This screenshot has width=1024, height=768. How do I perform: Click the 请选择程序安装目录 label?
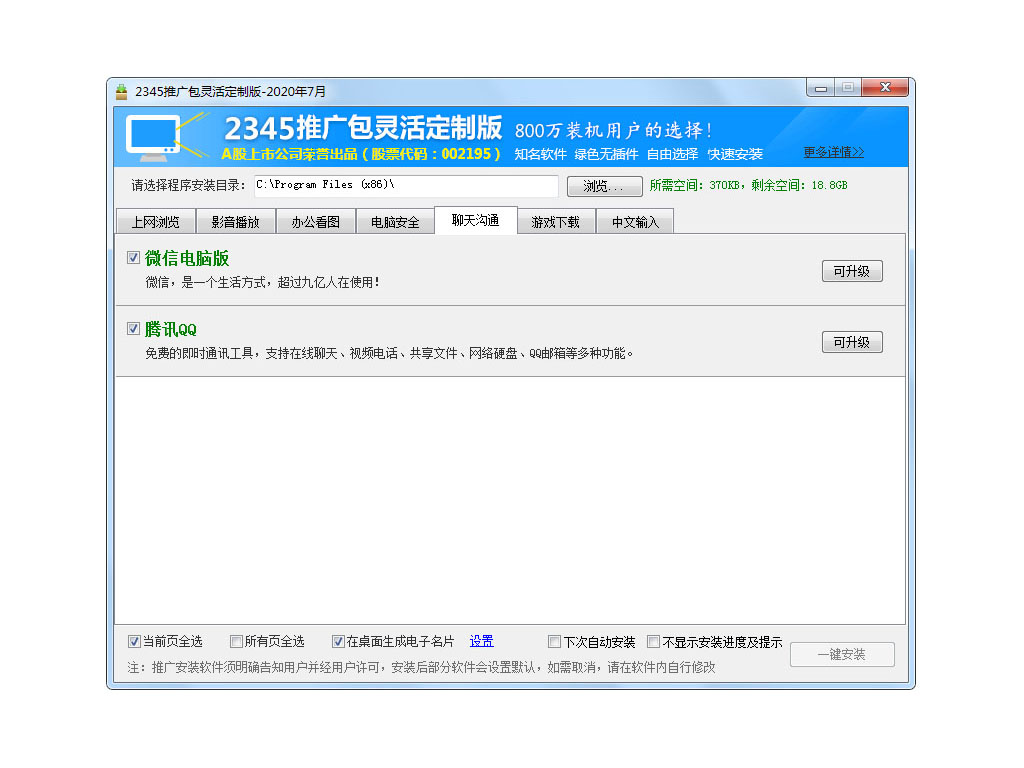point(188,185)
